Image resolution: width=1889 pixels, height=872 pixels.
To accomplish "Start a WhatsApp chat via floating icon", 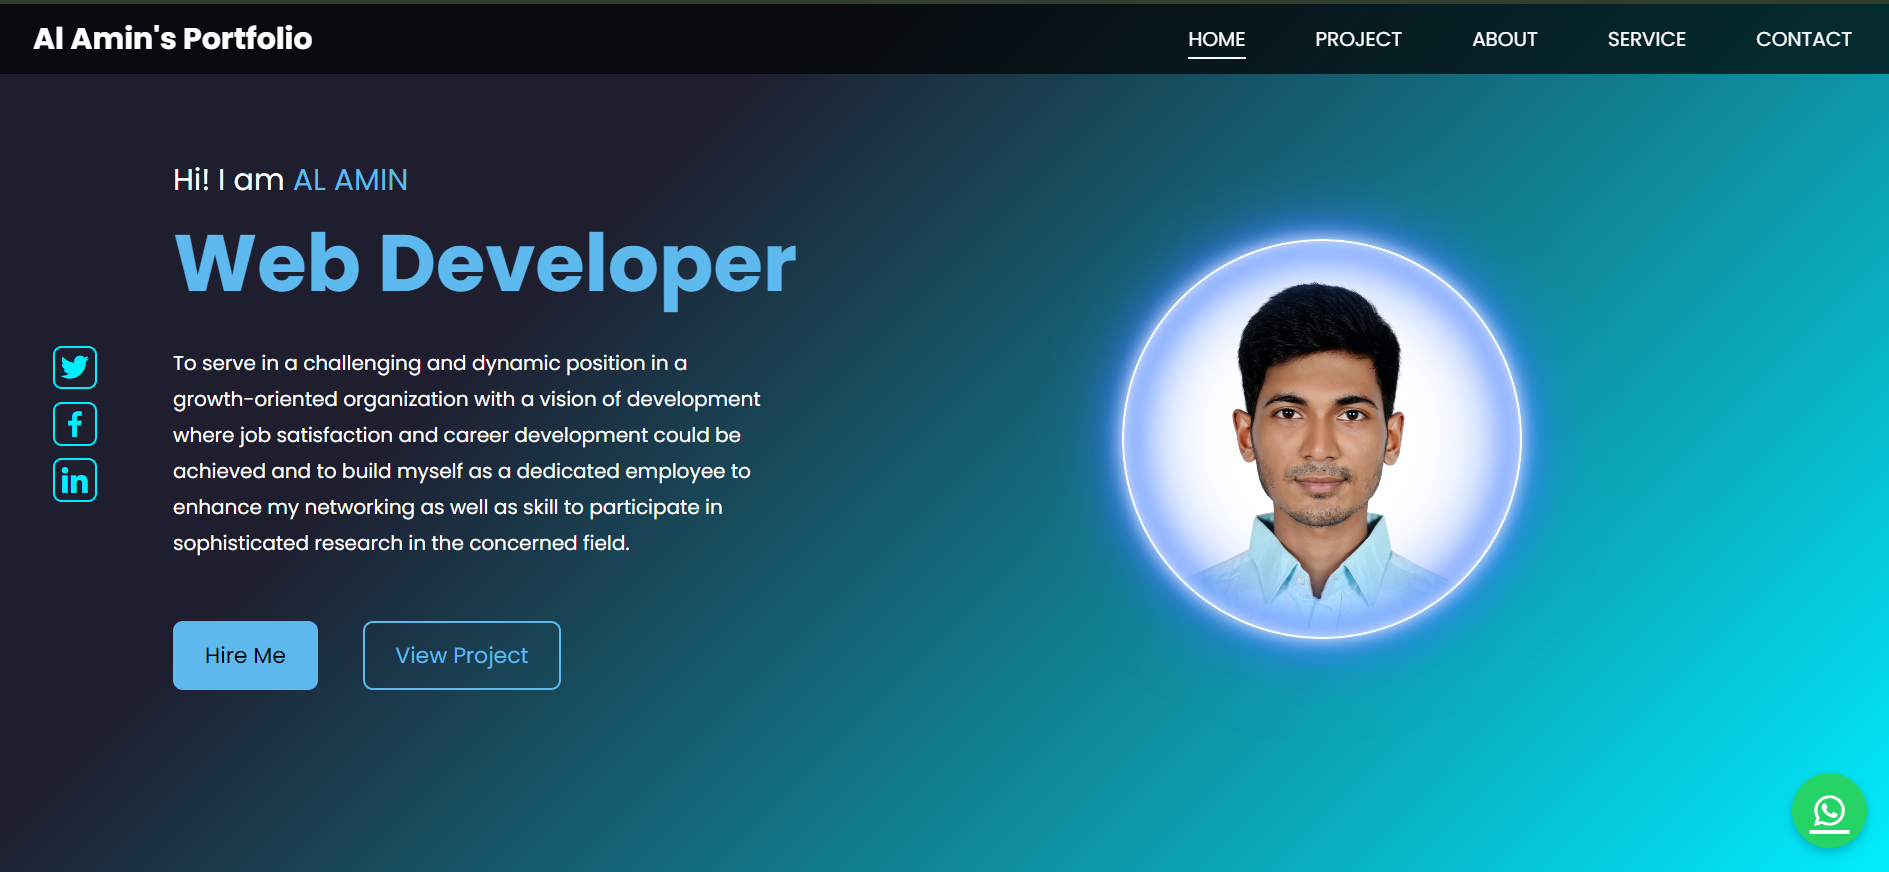I will tap(1829, 810).
